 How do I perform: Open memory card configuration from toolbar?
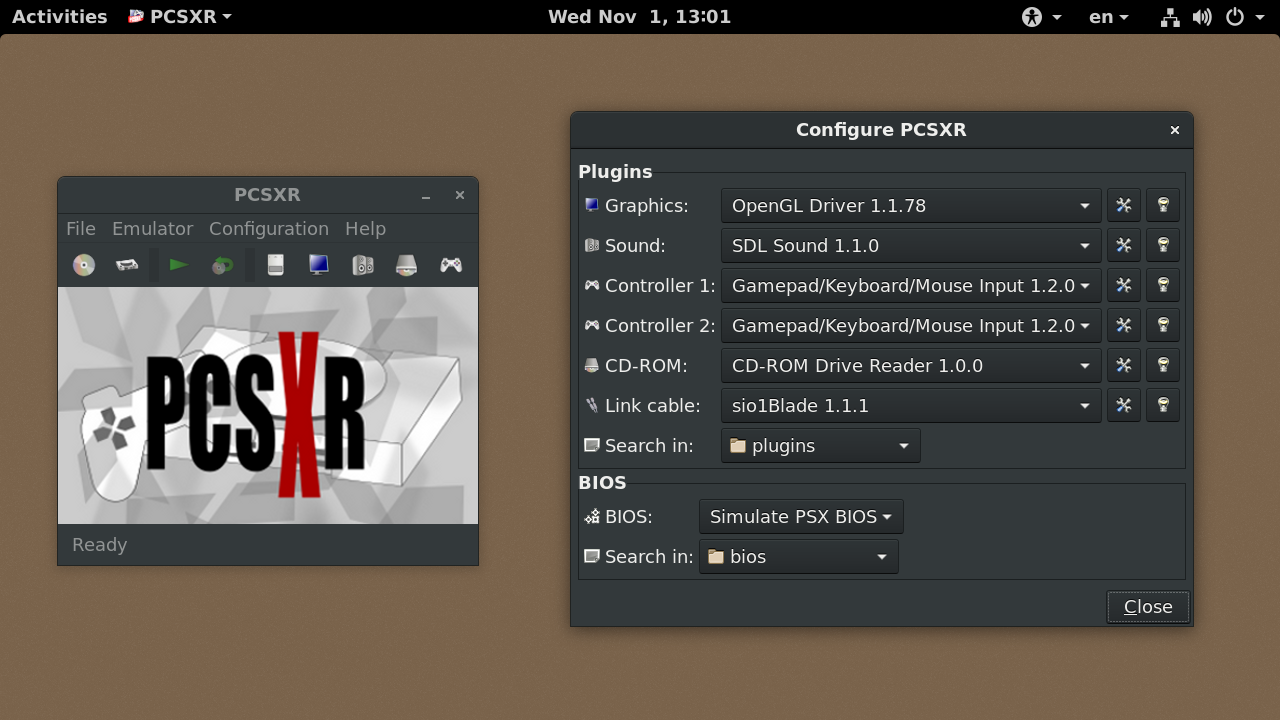pyautogui.click(x=276, y=265)
